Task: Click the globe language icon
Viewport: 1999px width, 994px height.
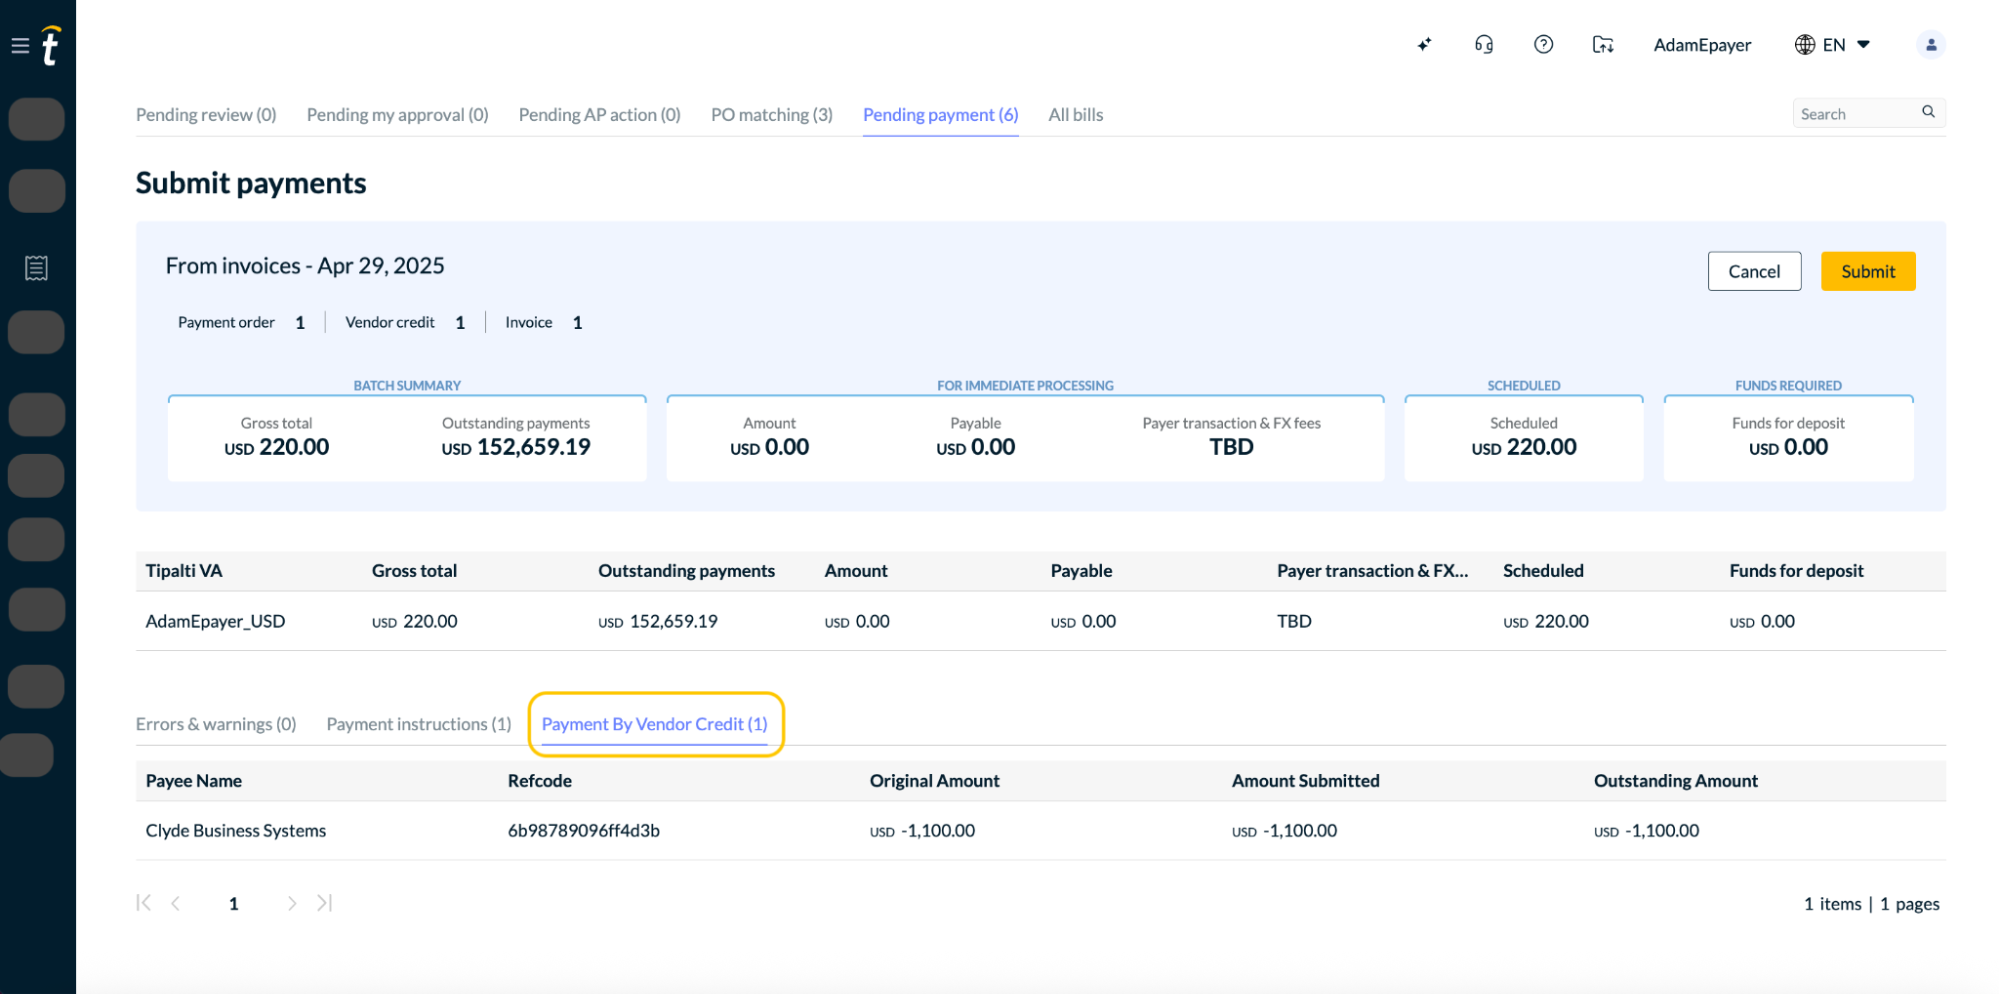Action: pyautogui.click(x=1804, y=45)
